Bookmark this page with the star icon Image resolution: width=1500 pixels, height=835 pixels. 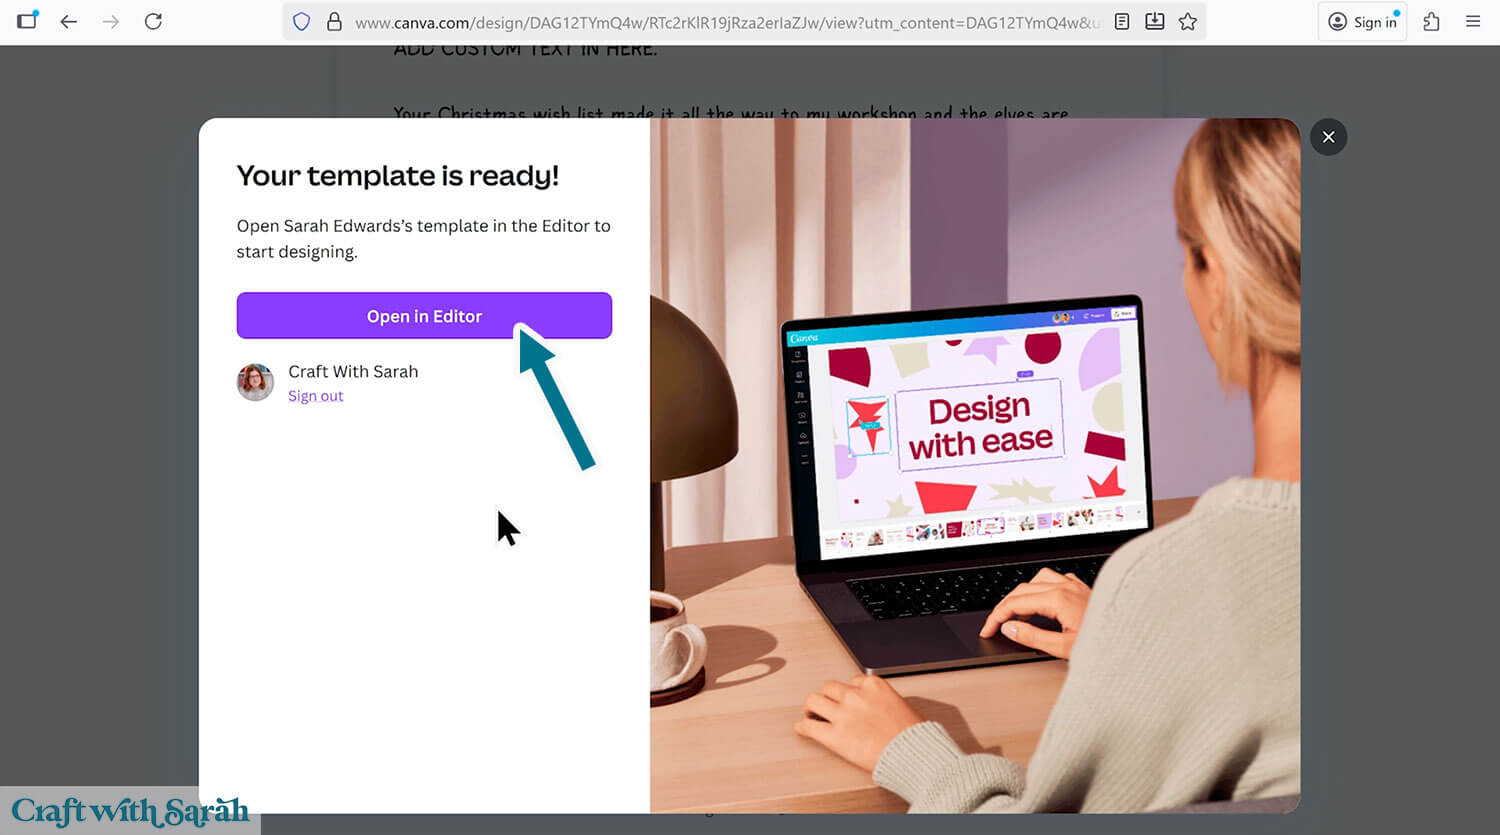pos(1188,21)
